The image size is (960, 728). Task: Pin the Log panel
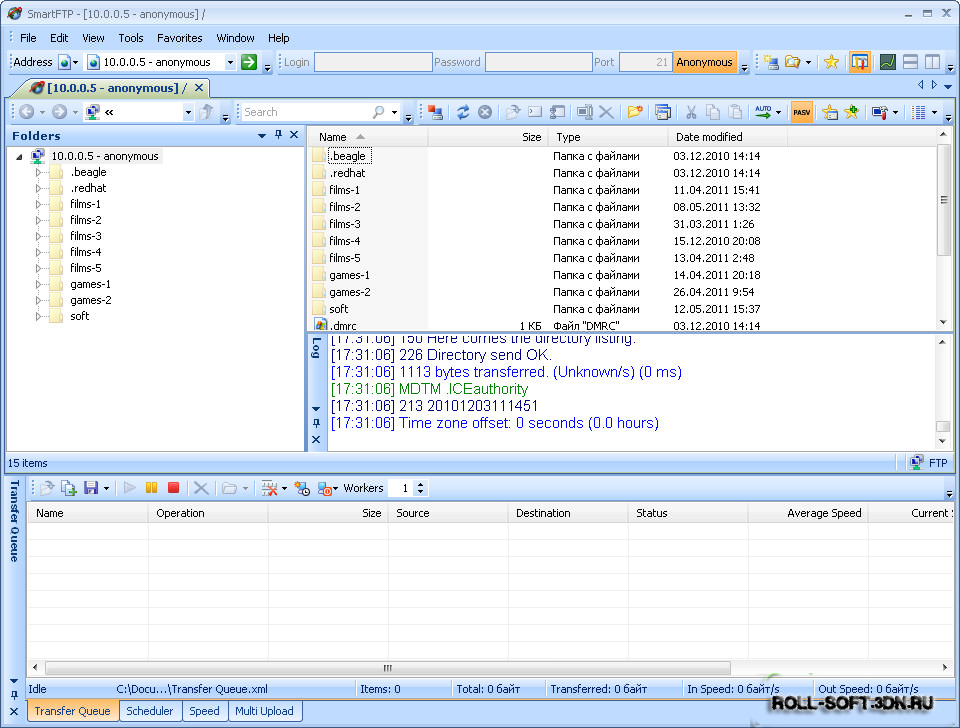point(316,423)
